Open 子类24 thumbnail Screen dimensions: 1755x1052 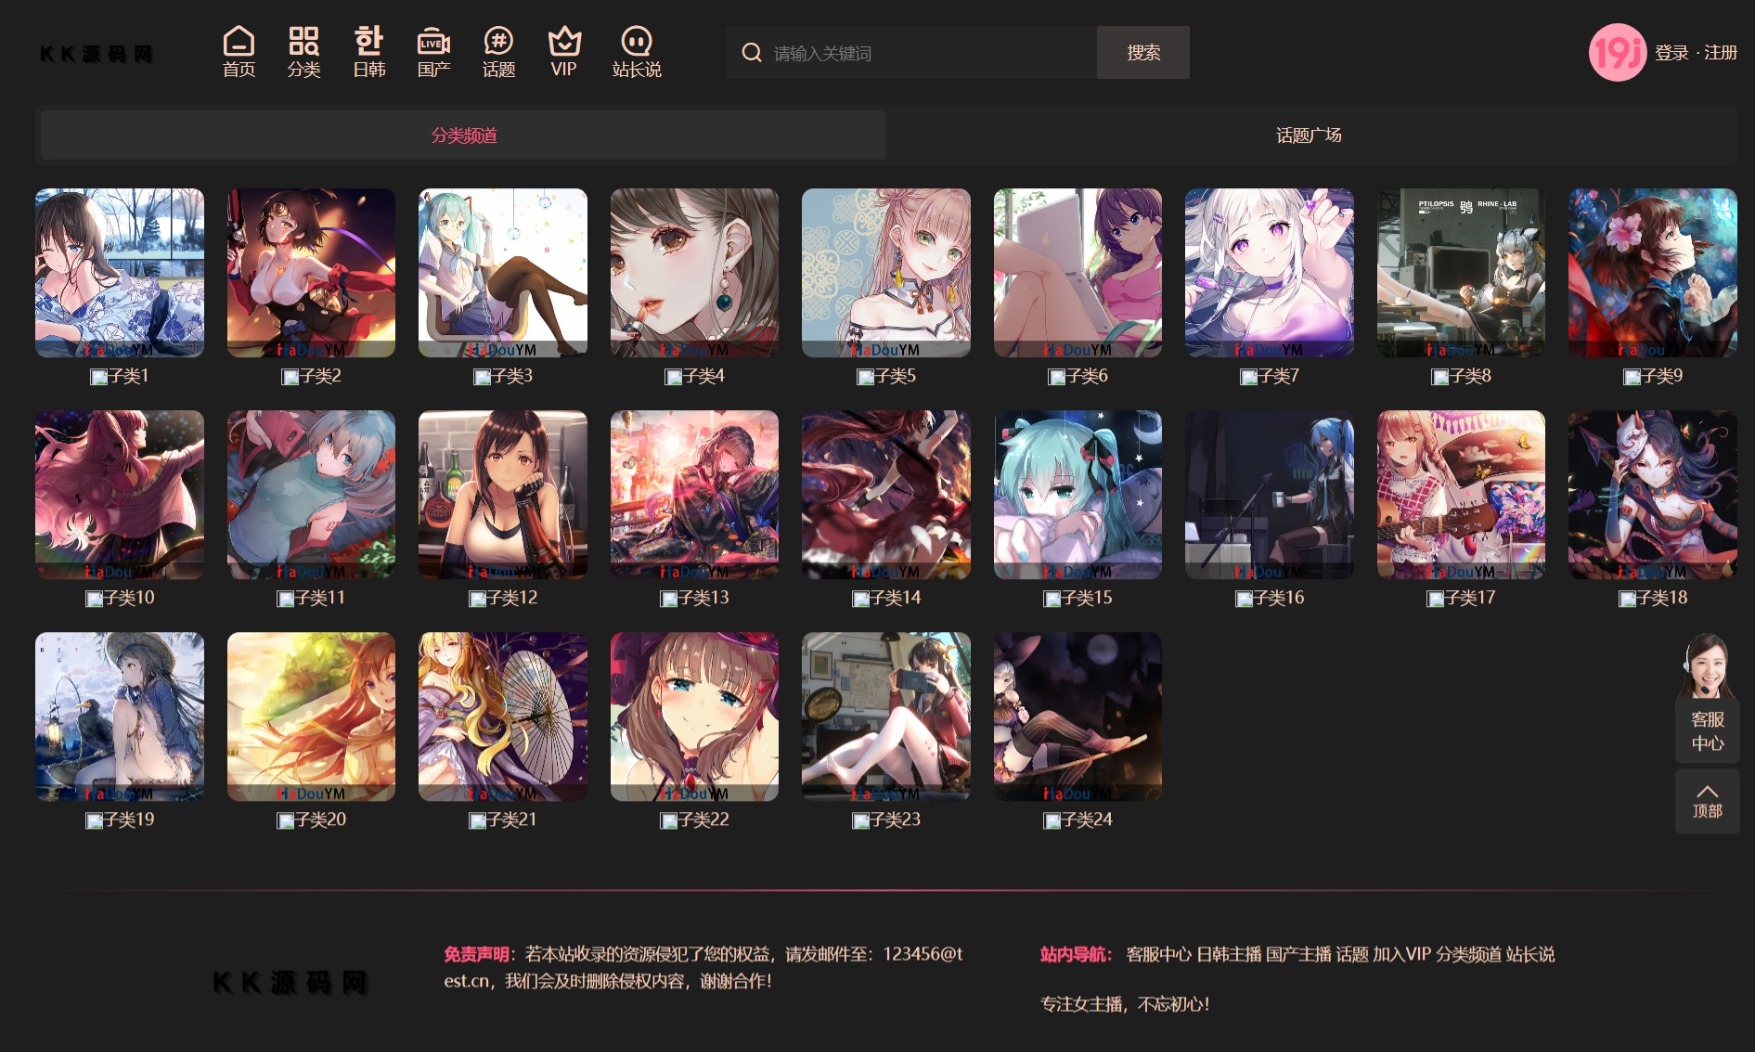[x=1078, y=717]
